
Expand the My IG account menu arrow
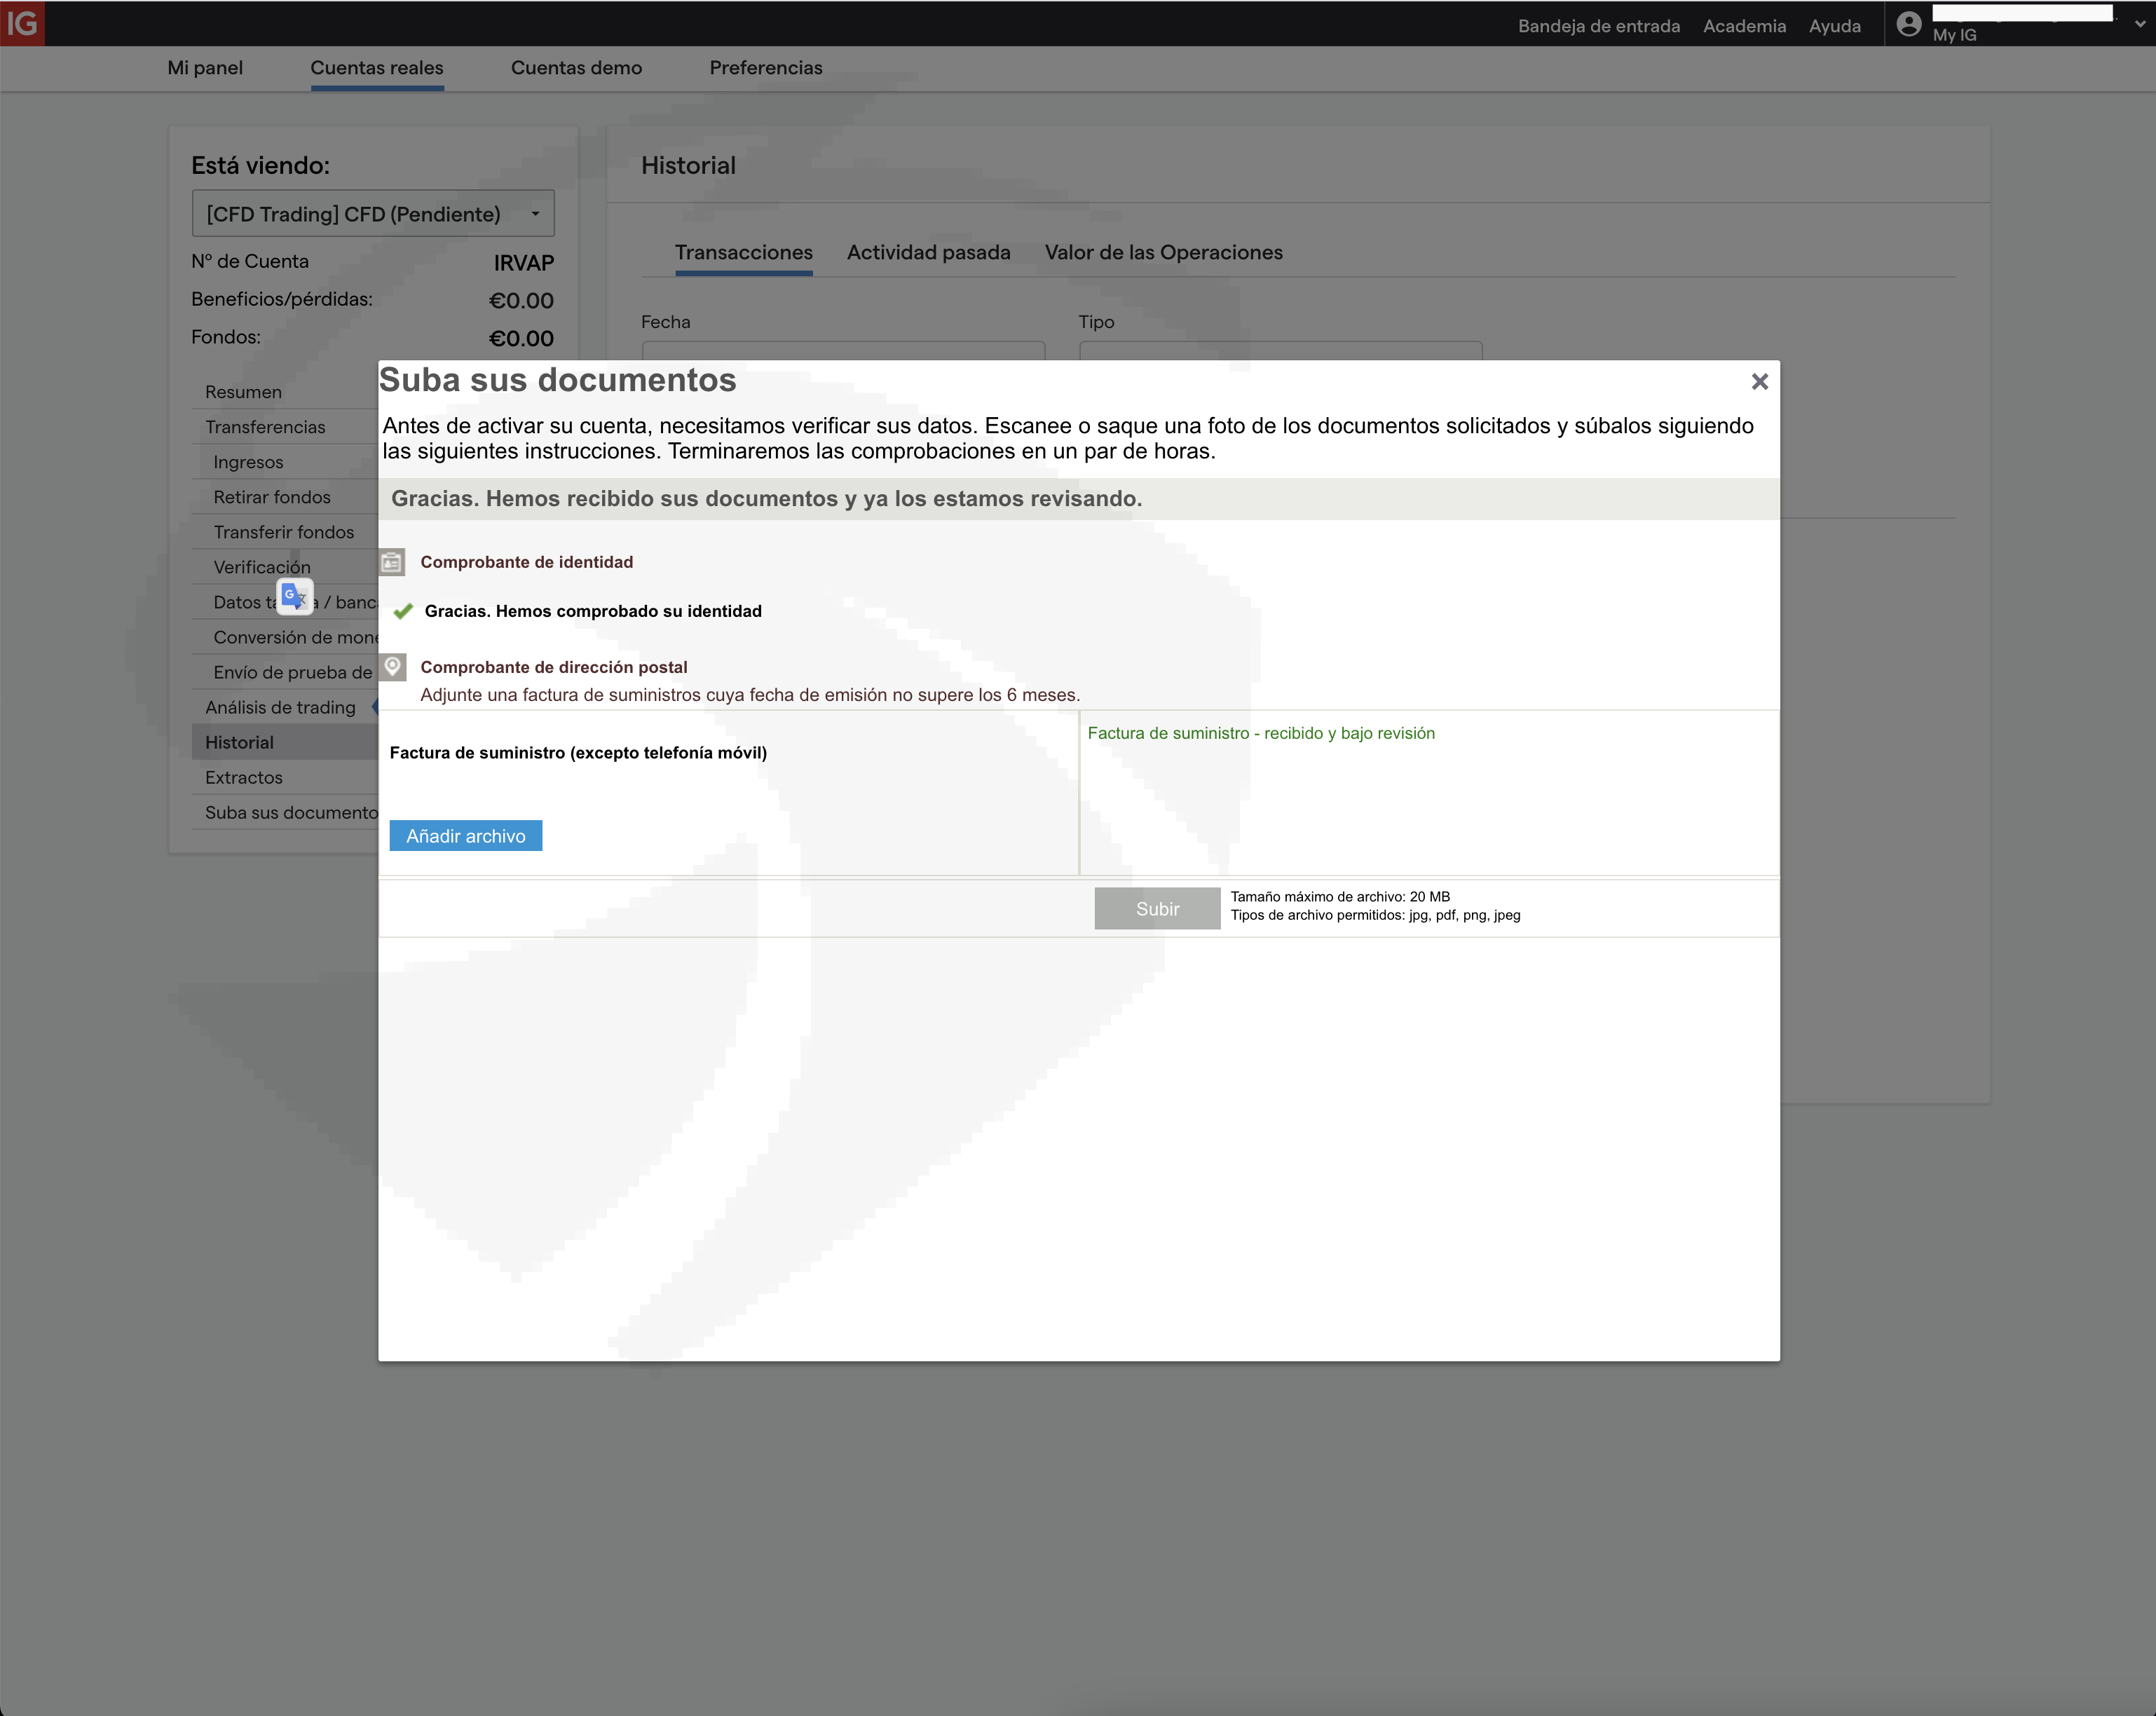tap(2139, 24)
